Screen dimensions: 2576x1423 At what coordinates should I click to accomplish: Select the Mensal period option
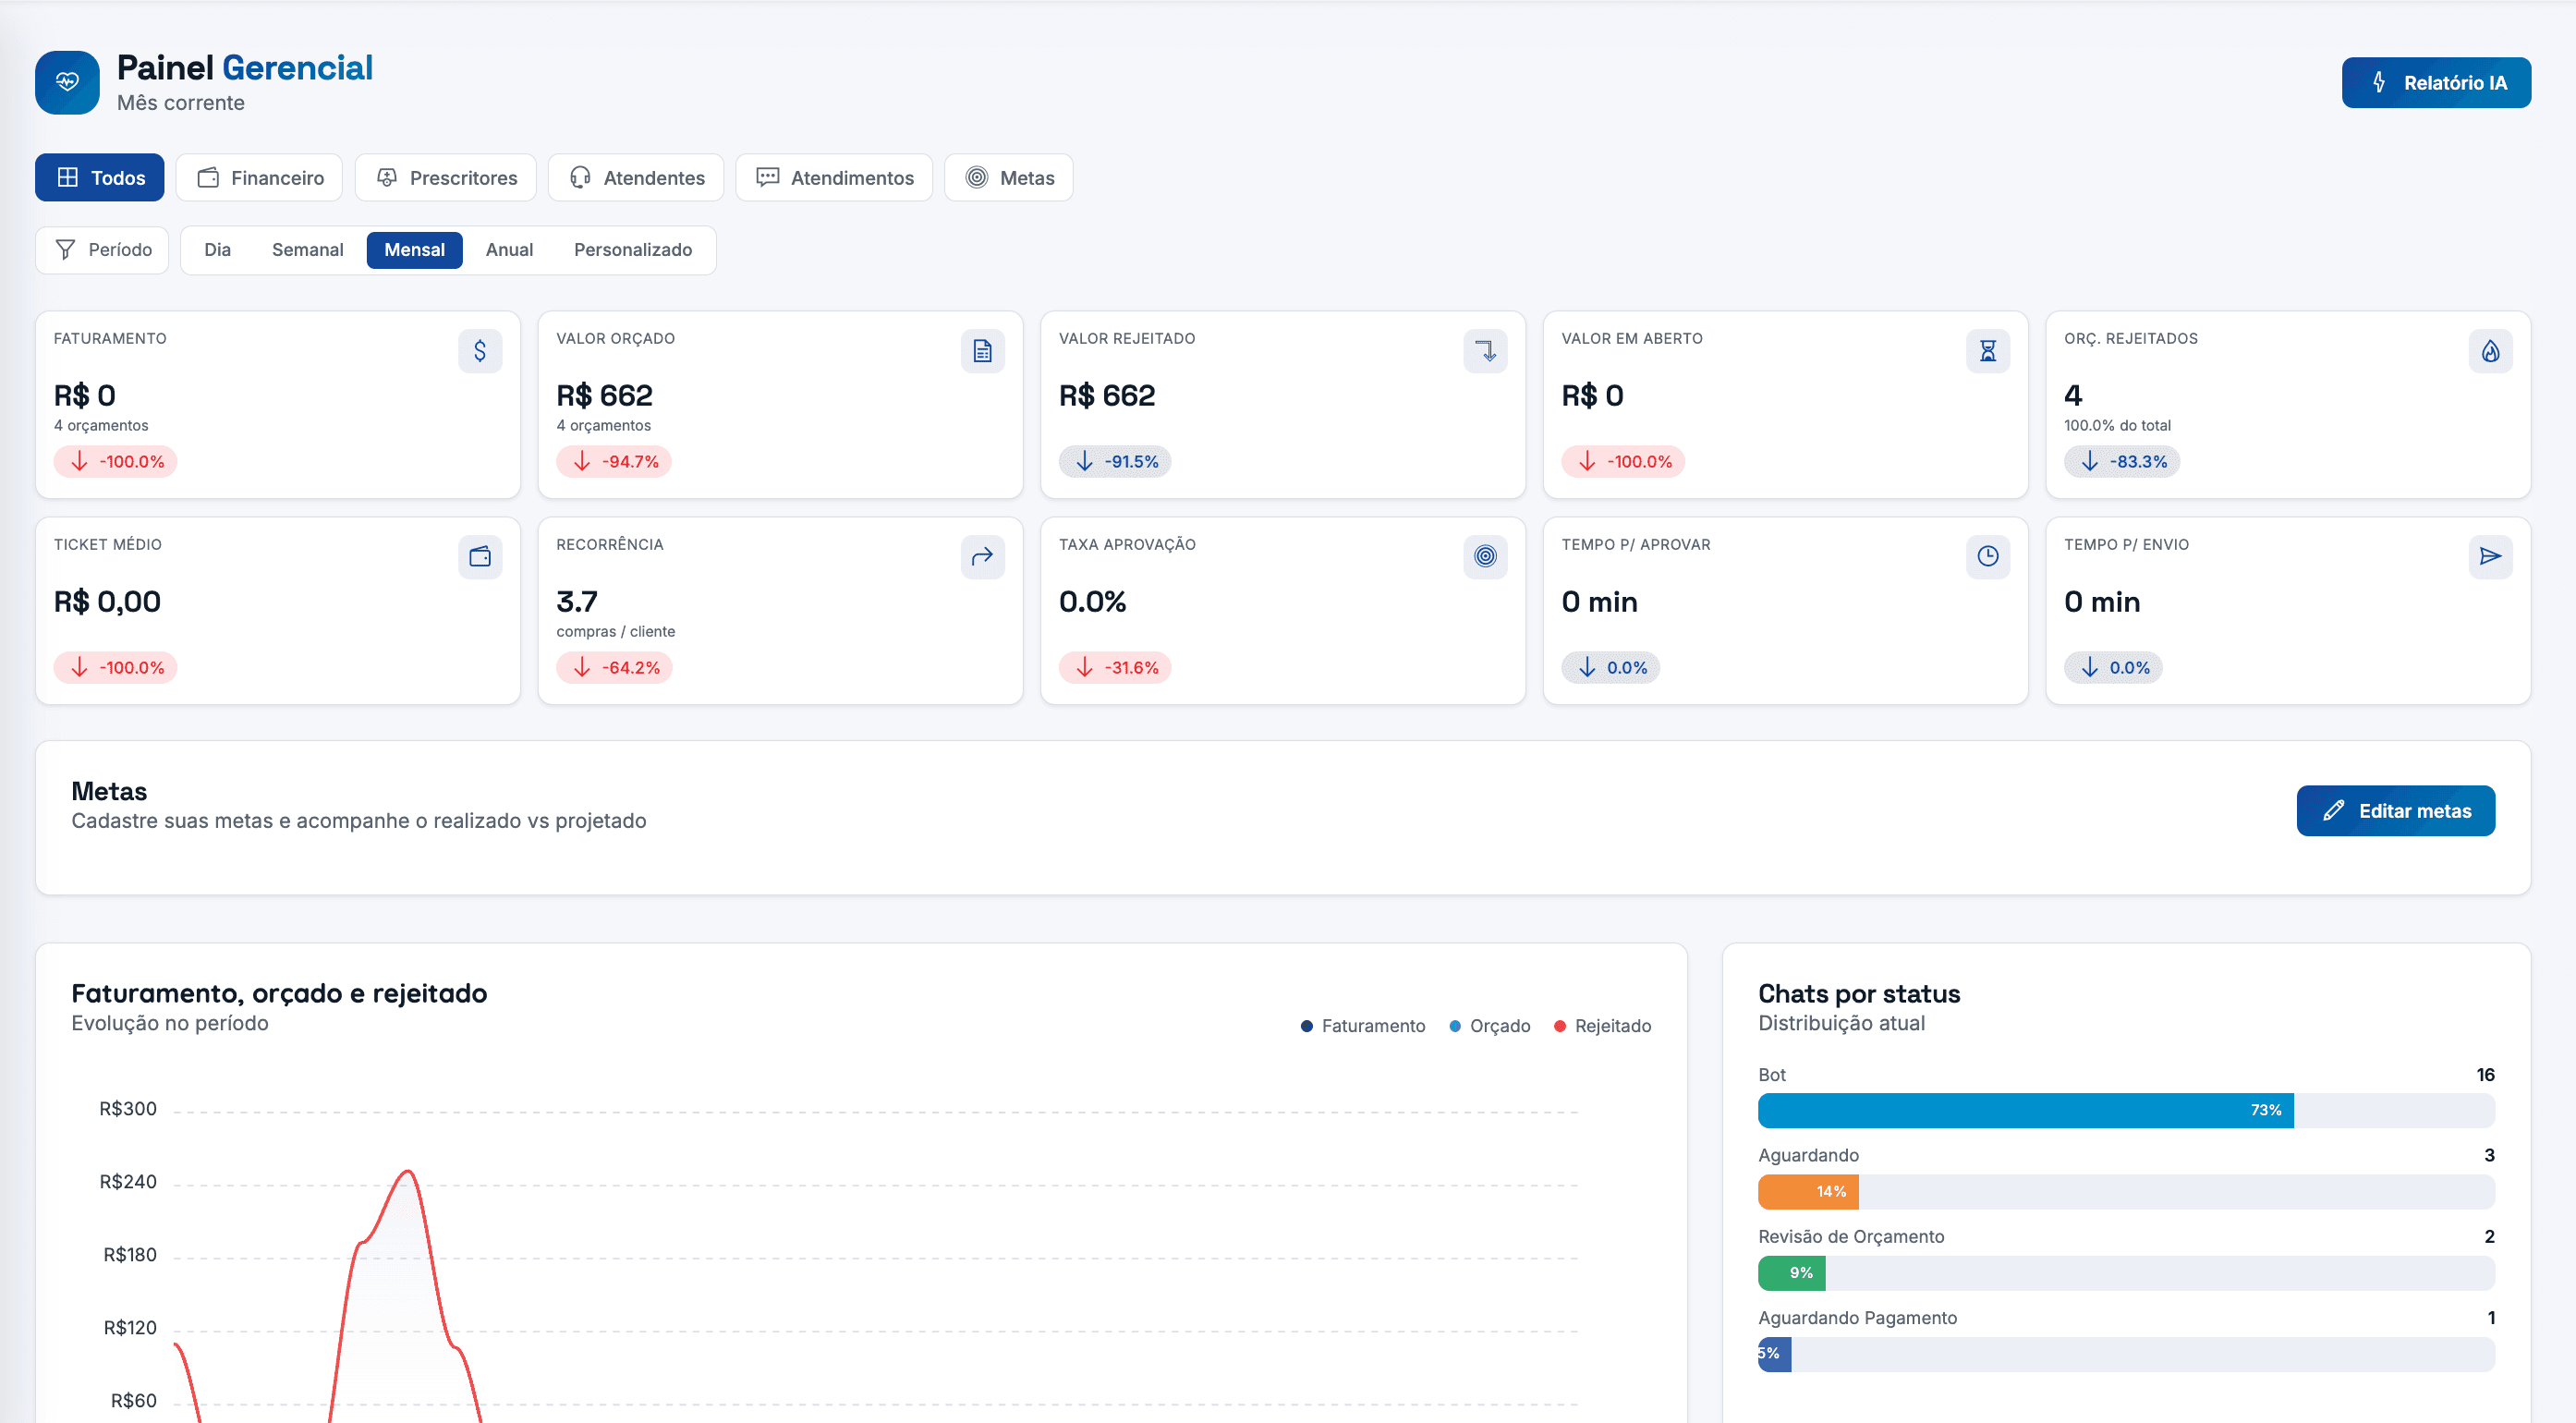[x=414, y=250]
